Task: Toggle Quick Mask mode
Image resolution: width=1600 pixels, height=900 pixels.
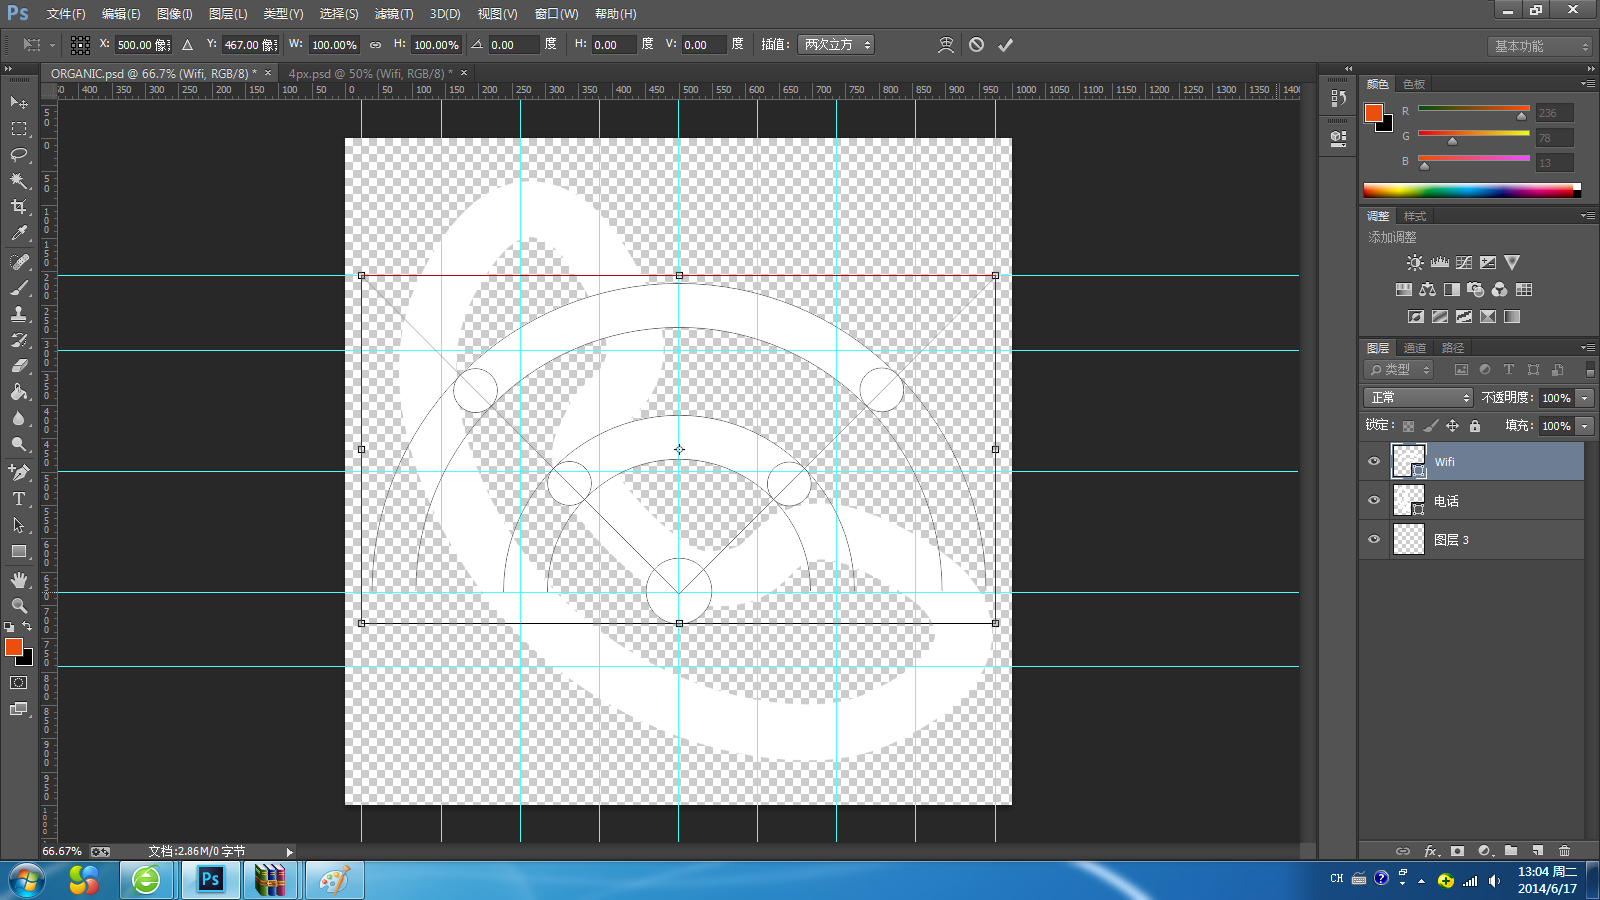Action: click(x=18, y=683)
